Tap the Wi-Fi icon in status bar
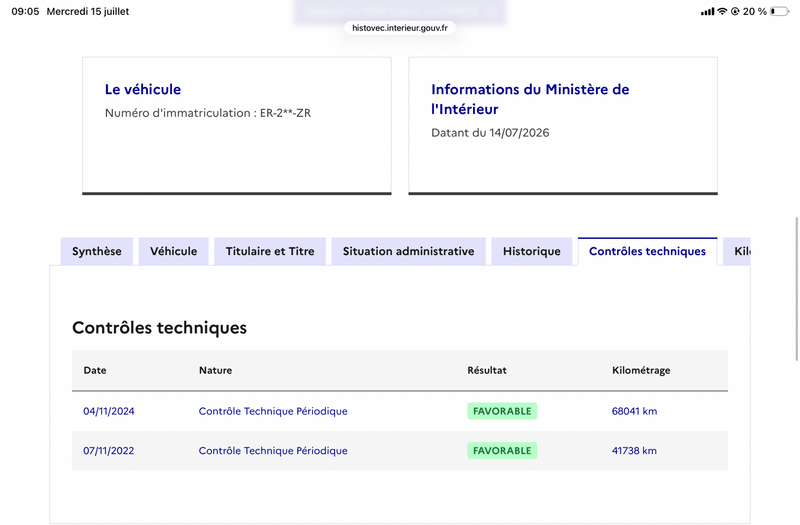 pyautogui.click(x=722, y=11)
